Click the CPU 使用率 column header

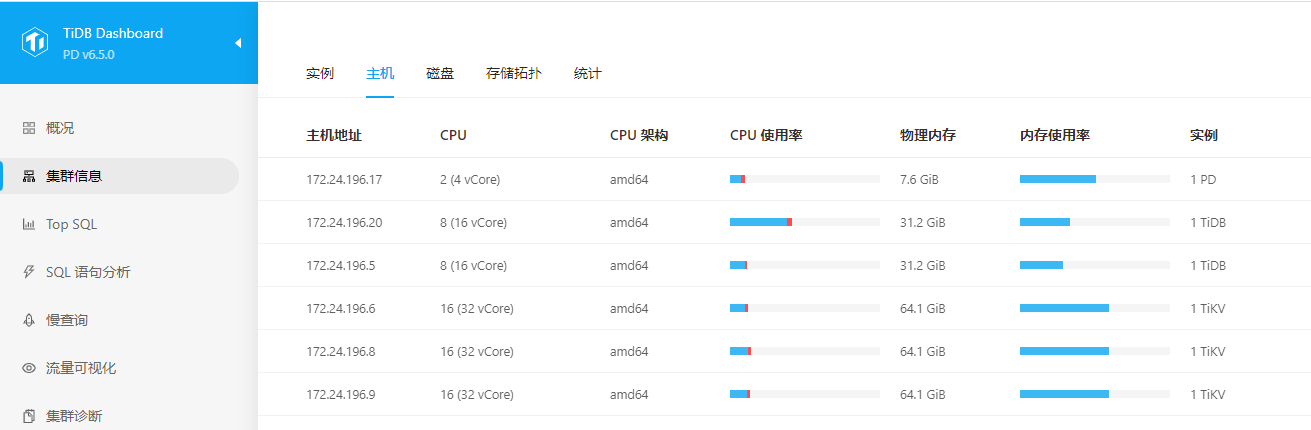(766, 135)
